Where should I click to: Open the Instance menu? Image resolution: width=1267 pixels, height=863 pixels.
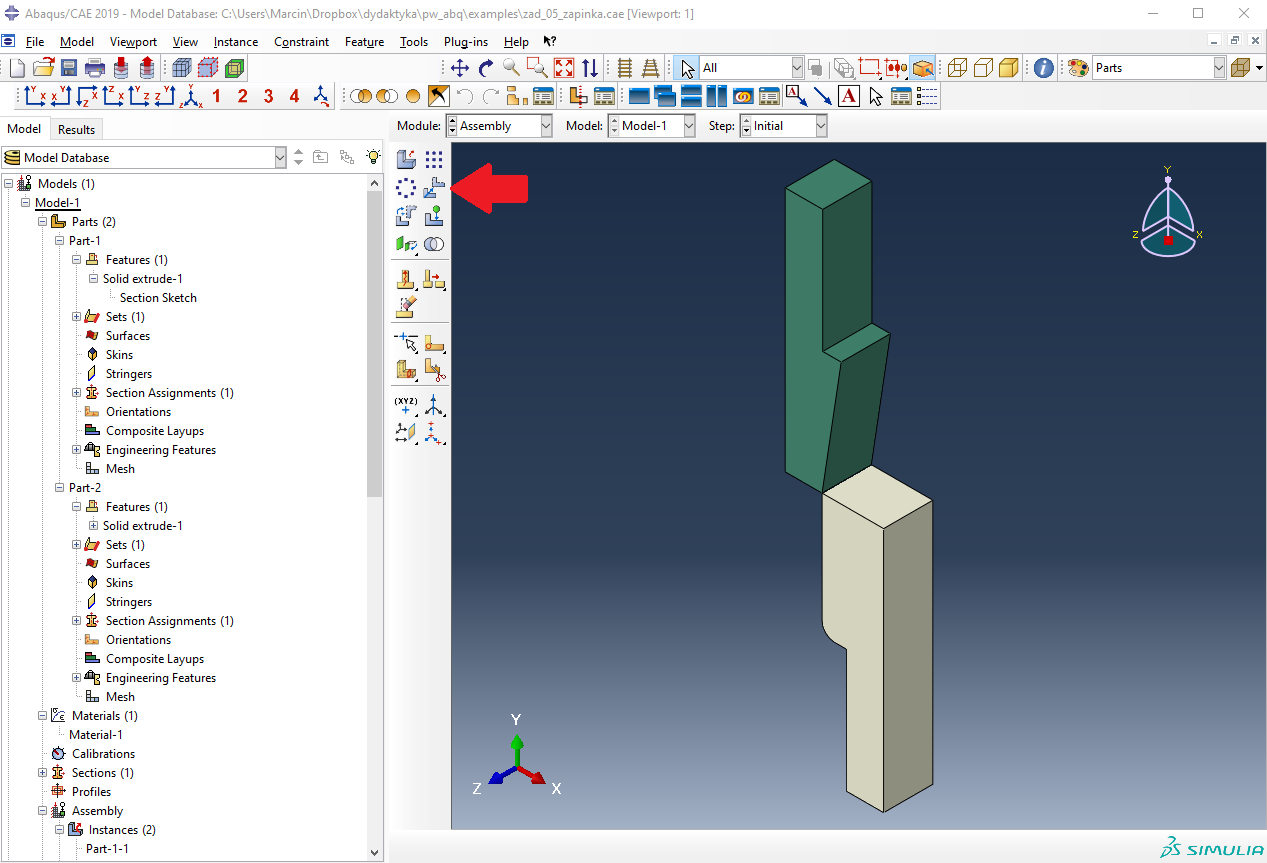[235, 42]
